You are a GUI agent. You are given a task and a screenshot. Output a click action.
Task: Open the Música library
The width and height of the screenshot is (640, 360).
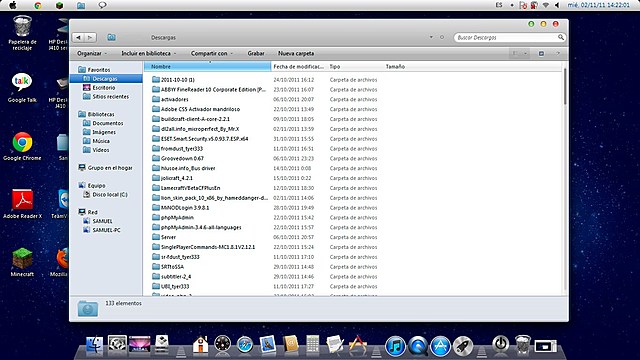(100, 141)
